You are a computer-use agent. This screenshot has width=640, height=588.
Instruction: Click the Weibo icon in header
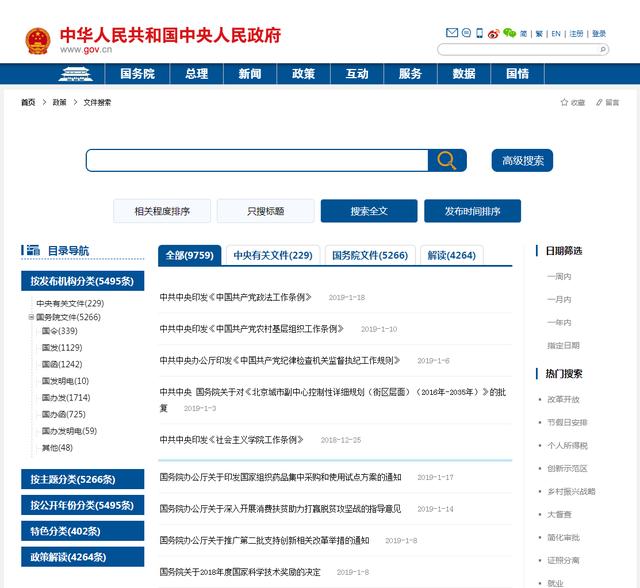coord(493,33)
